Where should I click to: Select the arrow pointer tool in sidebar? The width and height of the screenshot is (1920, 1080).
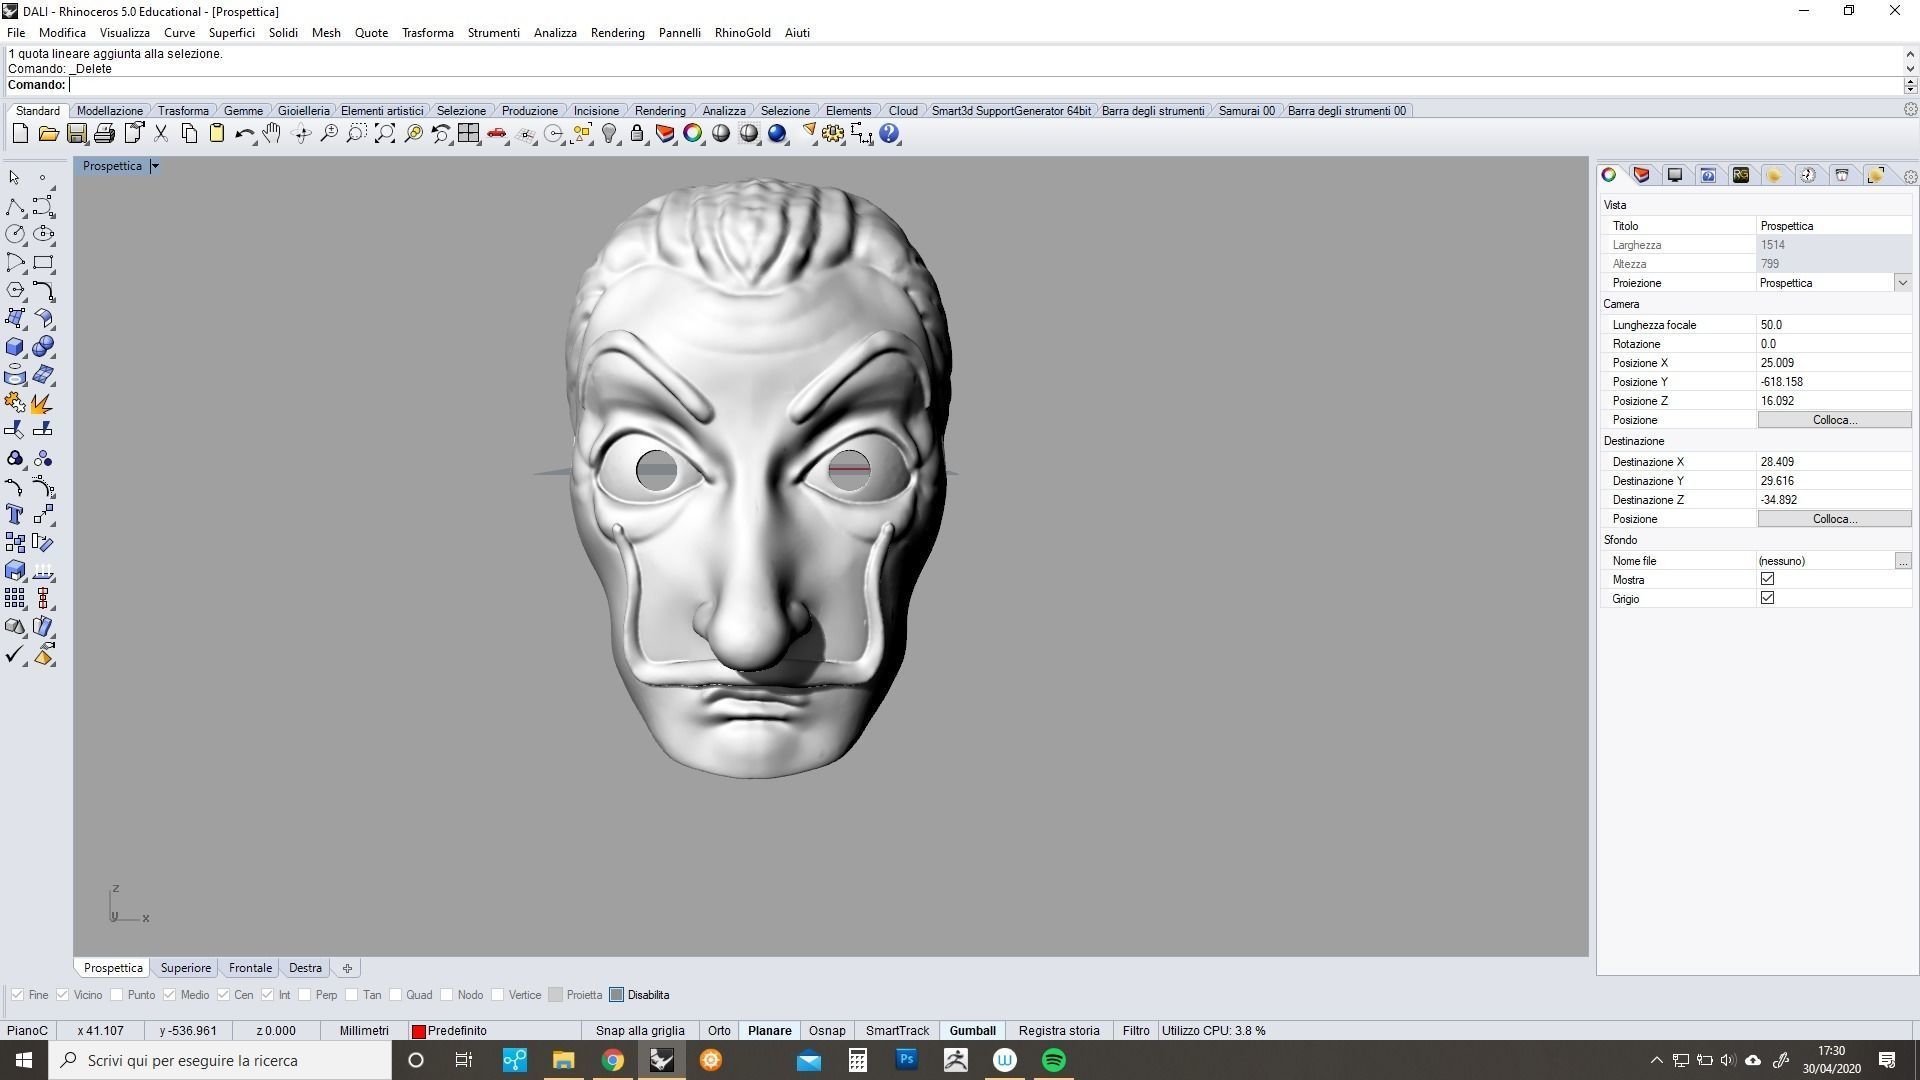click(15, 177)
